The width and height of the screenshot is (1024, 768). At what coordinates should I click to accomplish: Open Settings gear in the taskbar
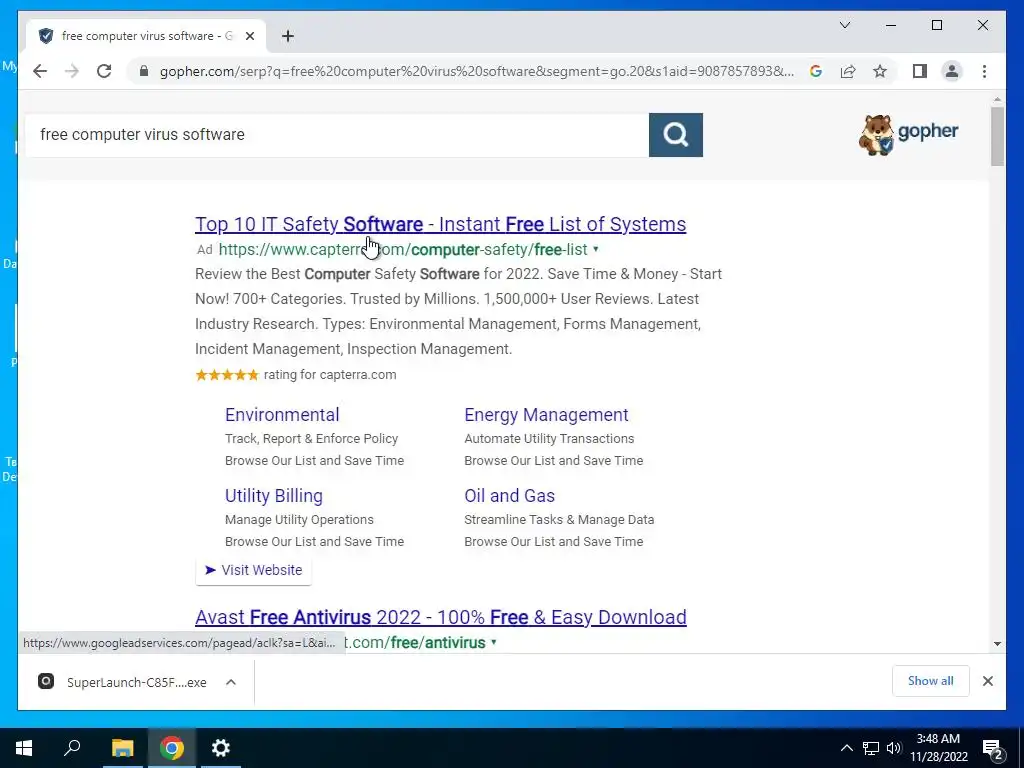tap(221, 748)
